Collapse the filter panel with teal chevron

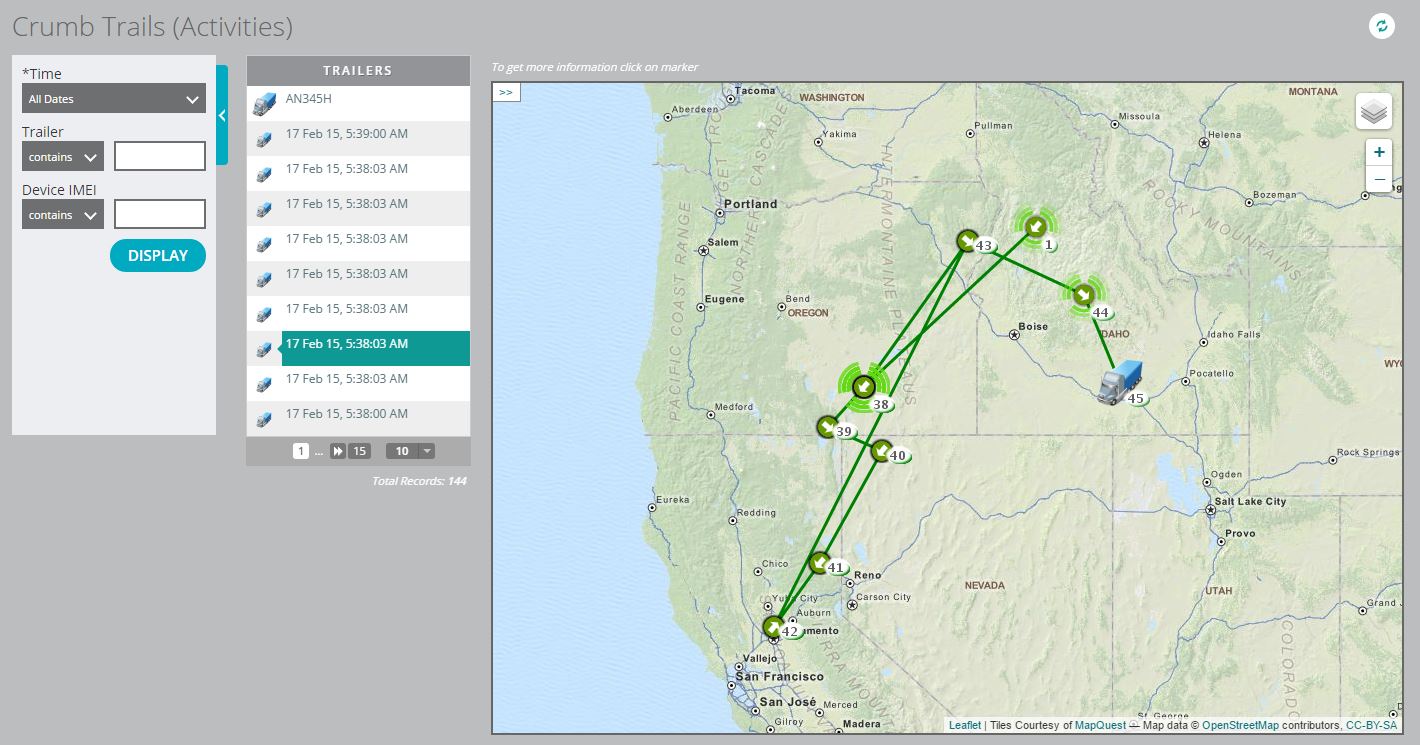222,115
